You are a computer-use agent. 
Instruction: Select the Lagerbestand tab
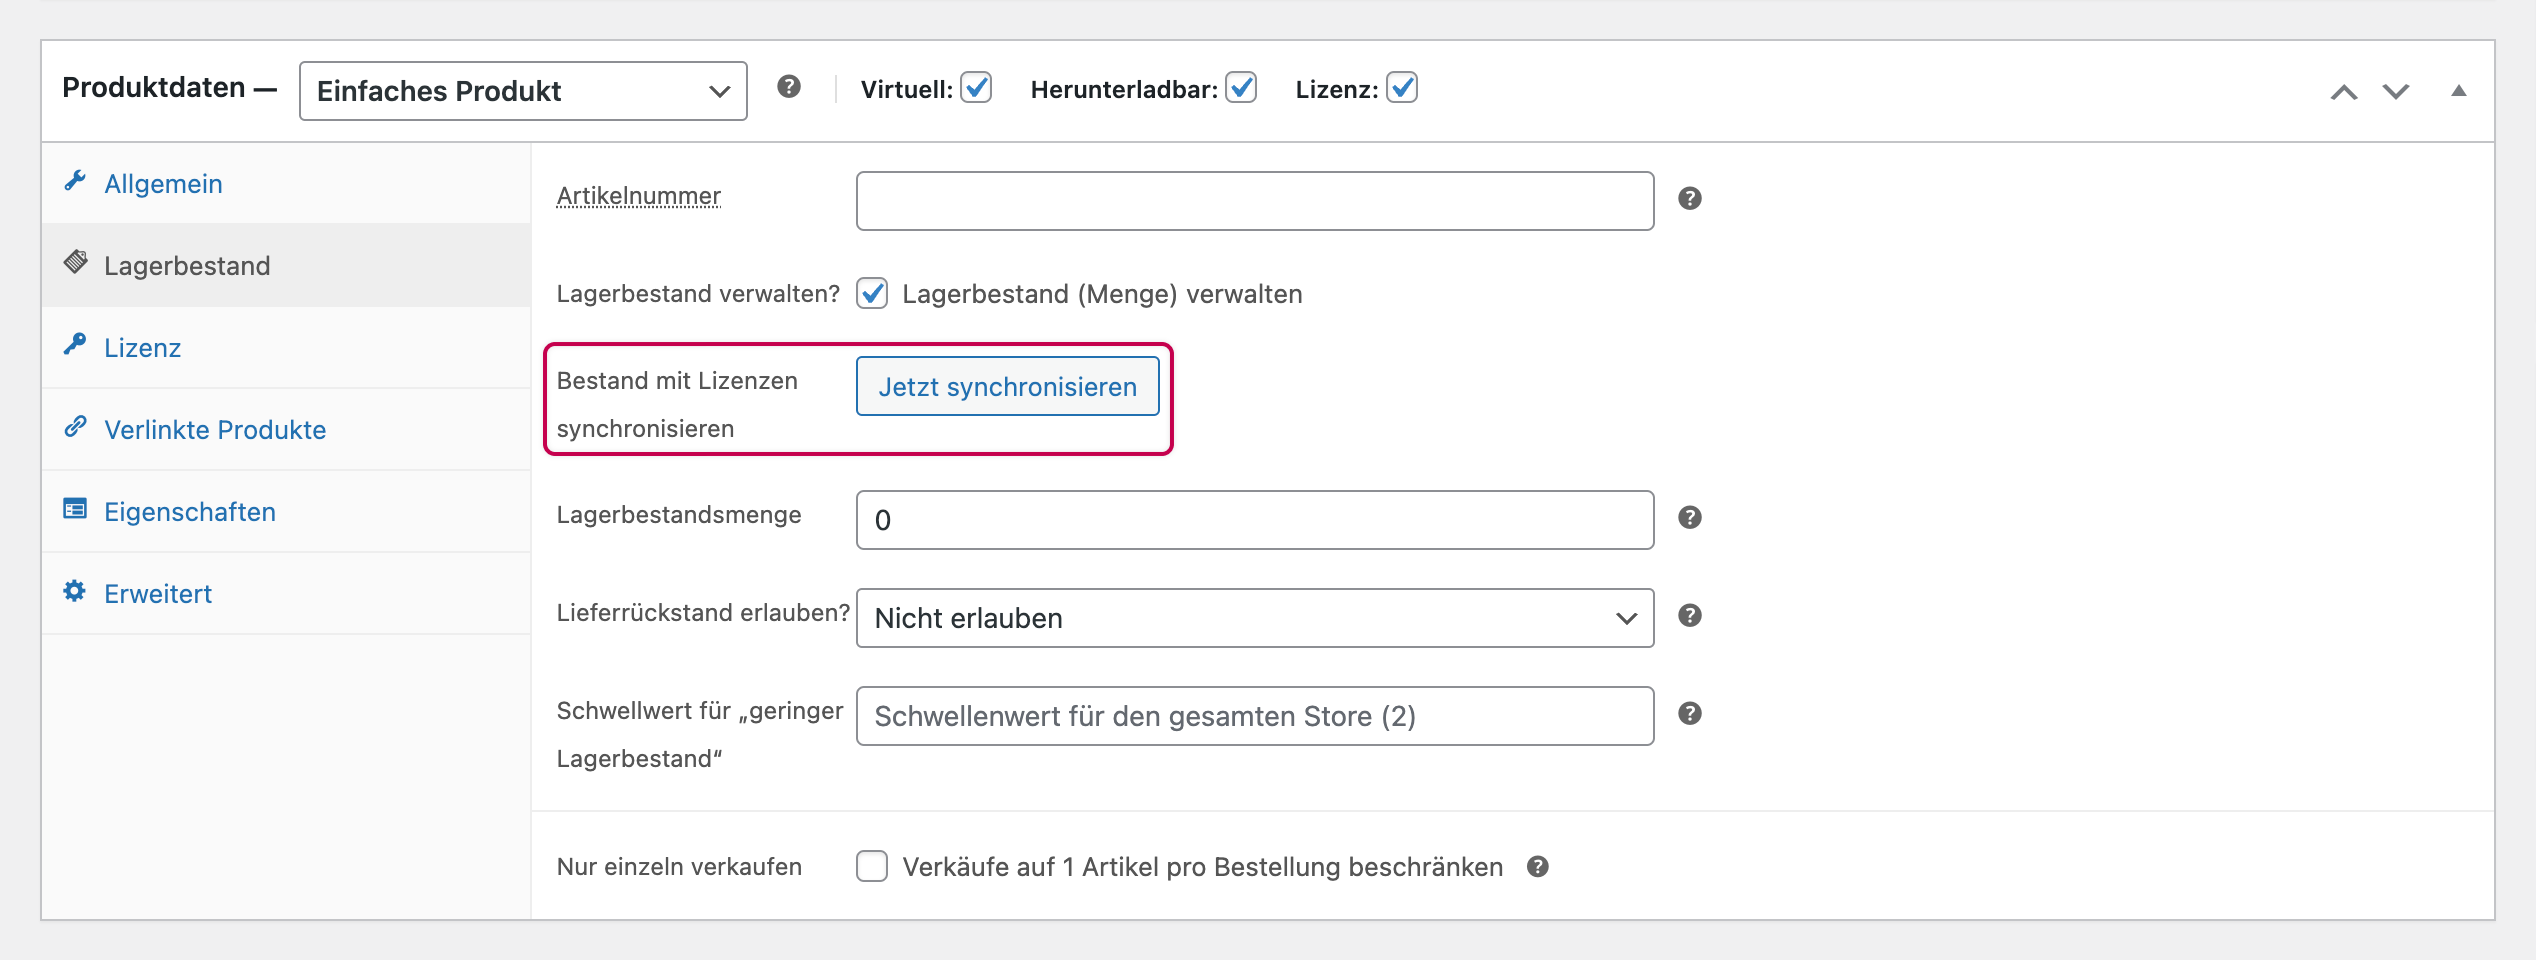tap(286, 266)
